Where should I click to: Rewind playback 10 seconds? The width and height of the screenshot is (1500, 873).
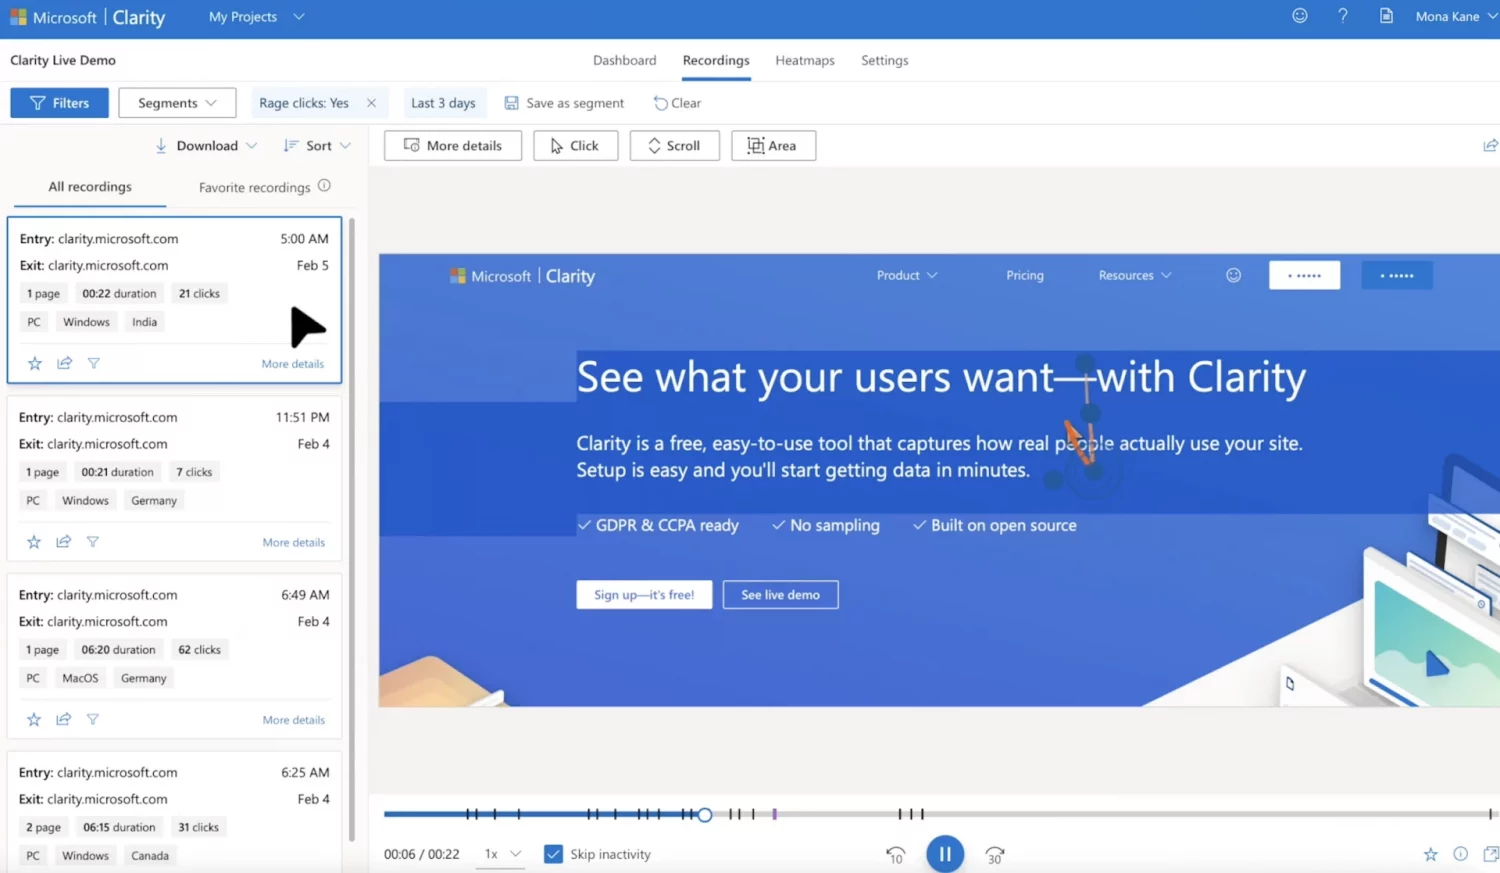(895, 855)
